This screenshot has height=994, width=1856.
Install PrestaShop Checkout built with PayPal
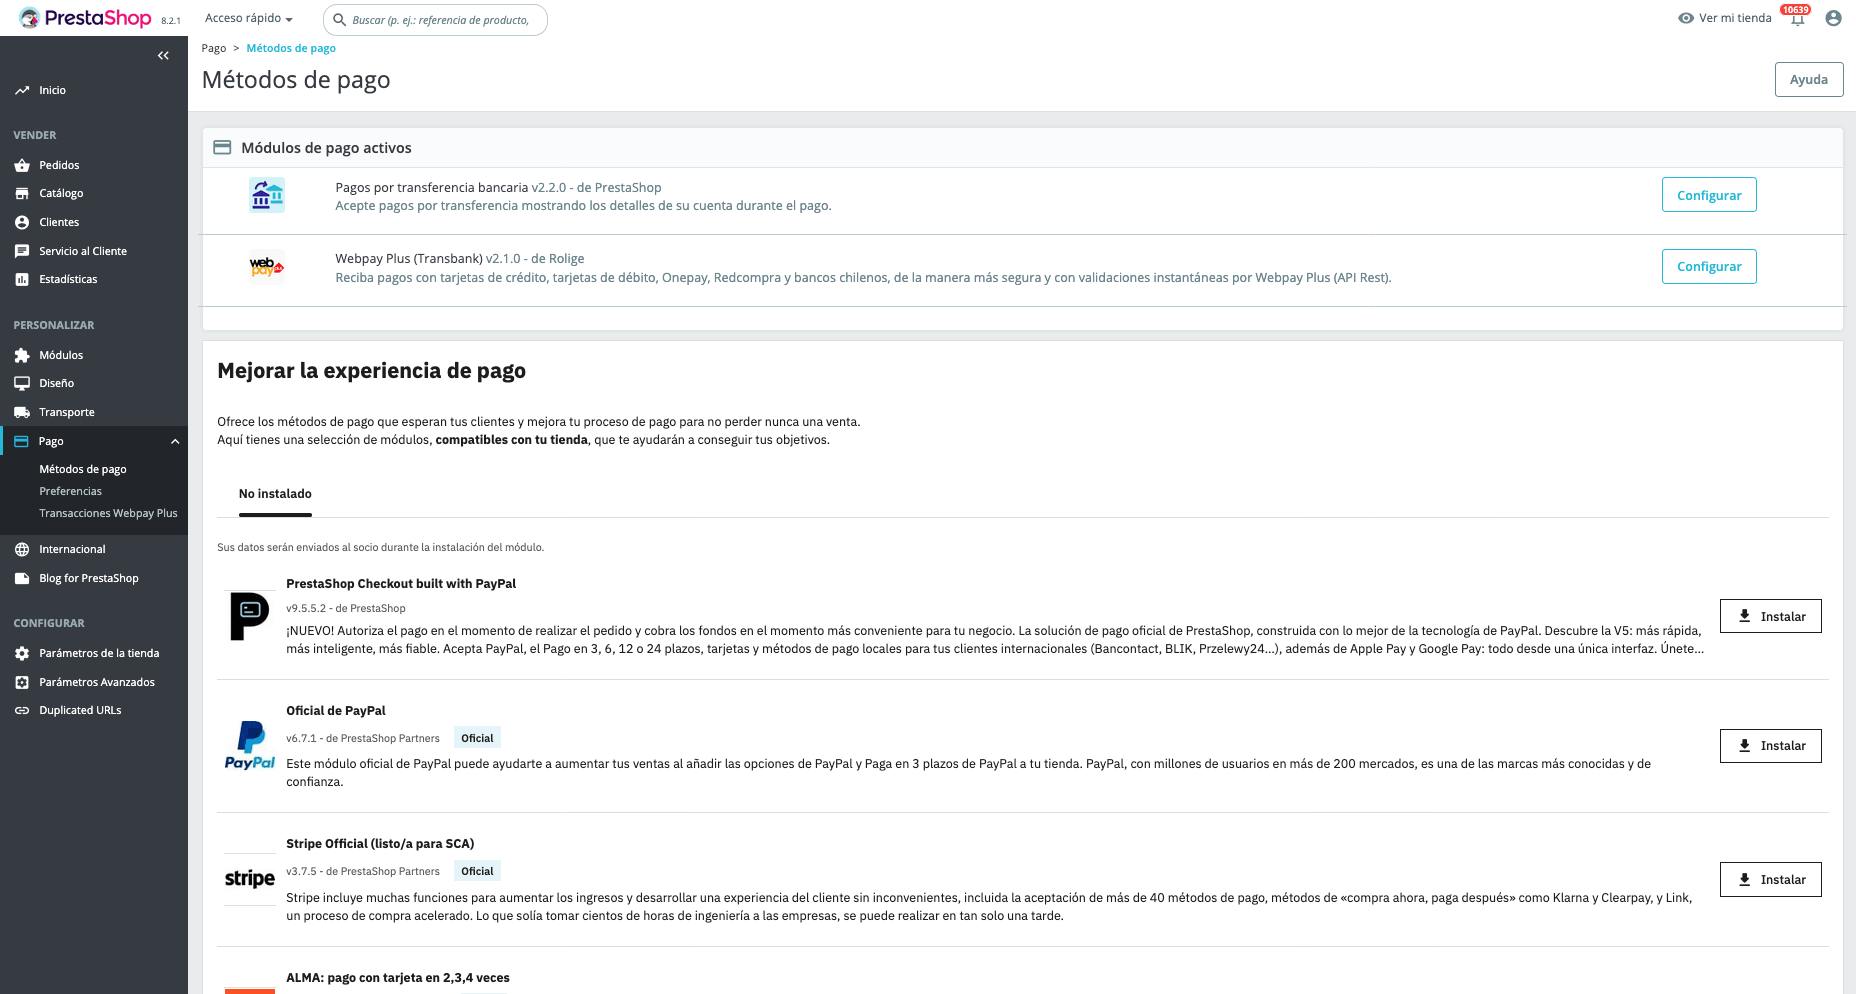1771,616
